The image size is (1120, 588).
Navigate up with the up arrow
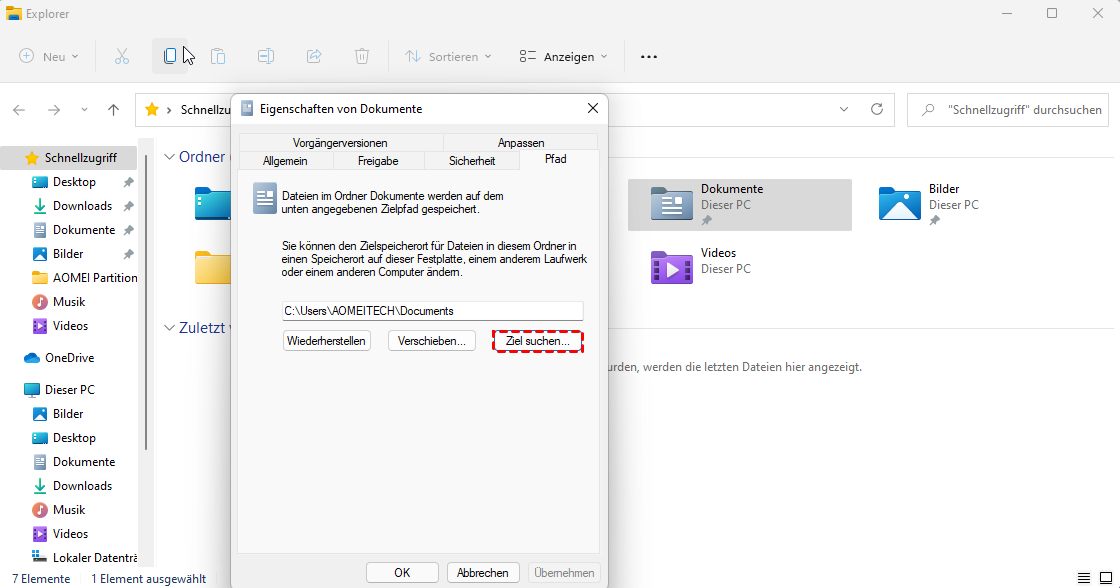coord(114,110)
